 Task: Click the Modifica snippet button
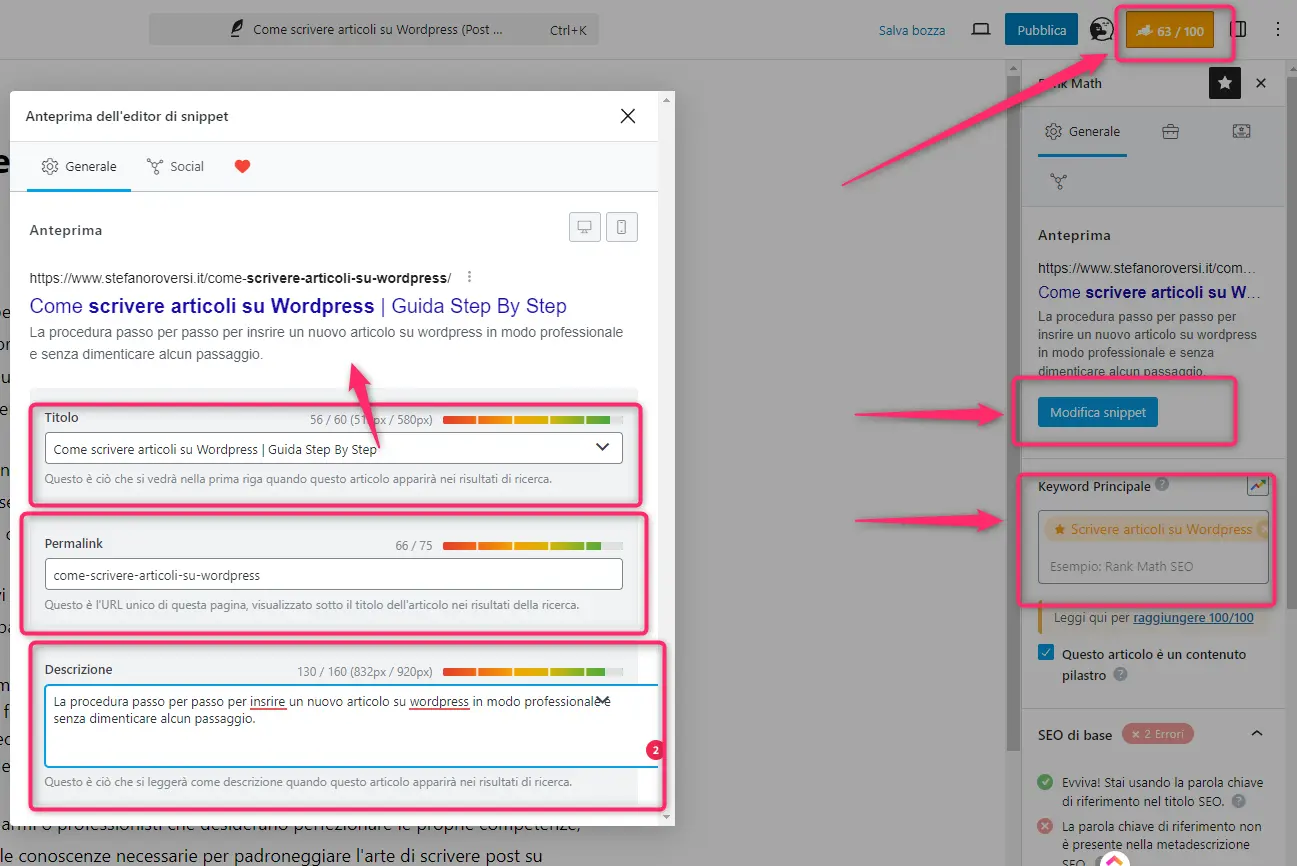1098,413
